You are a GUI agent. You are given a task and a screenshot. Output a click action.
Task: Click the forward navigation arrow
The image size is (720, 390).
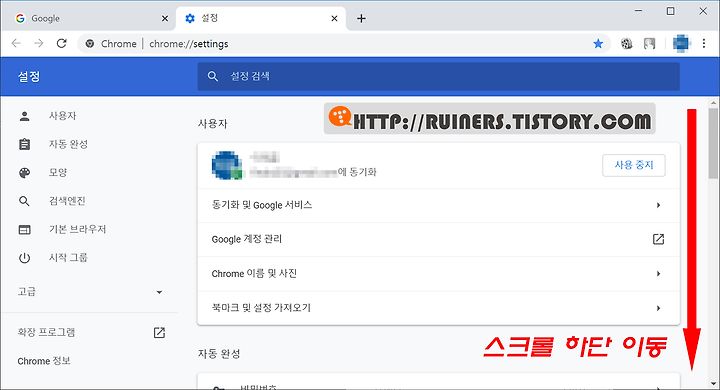click(x=39, y=44)
